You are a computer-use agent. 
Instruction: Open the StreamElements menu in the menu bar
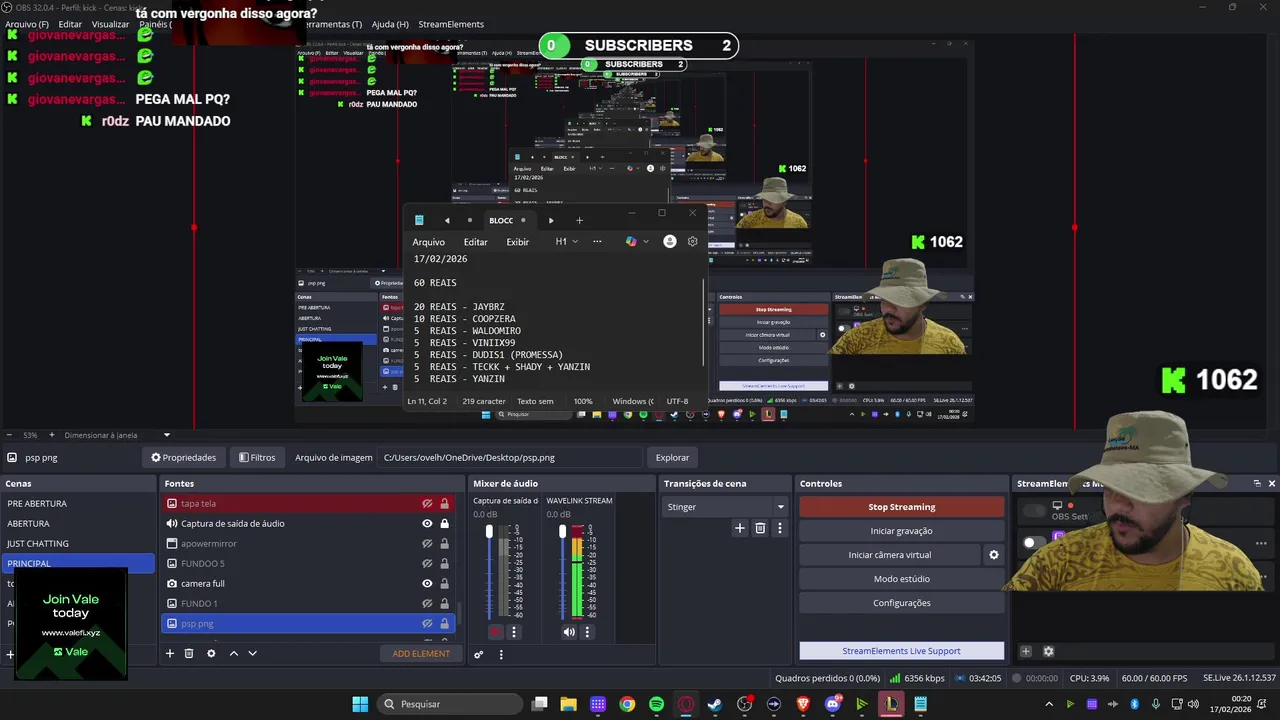click(451, 24)
